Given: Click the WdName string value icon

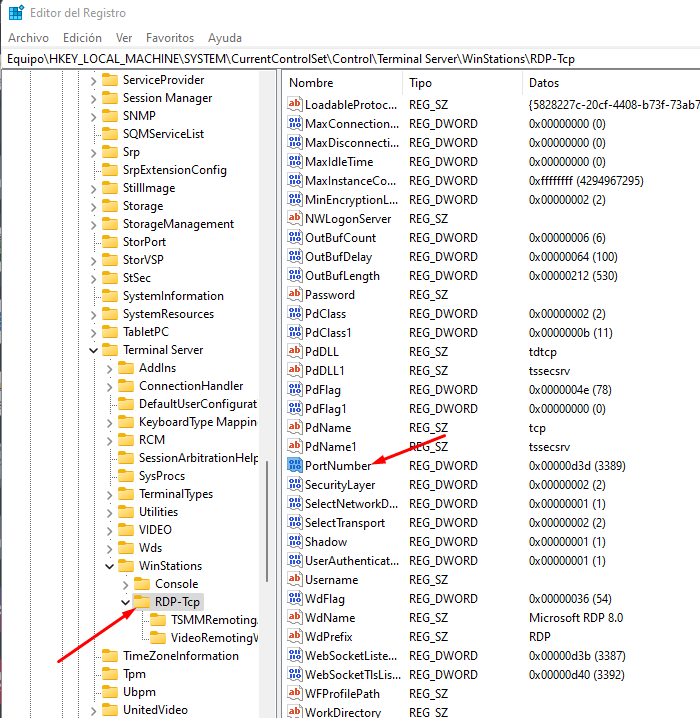Looking at the screenshot, I should point(295,618).
